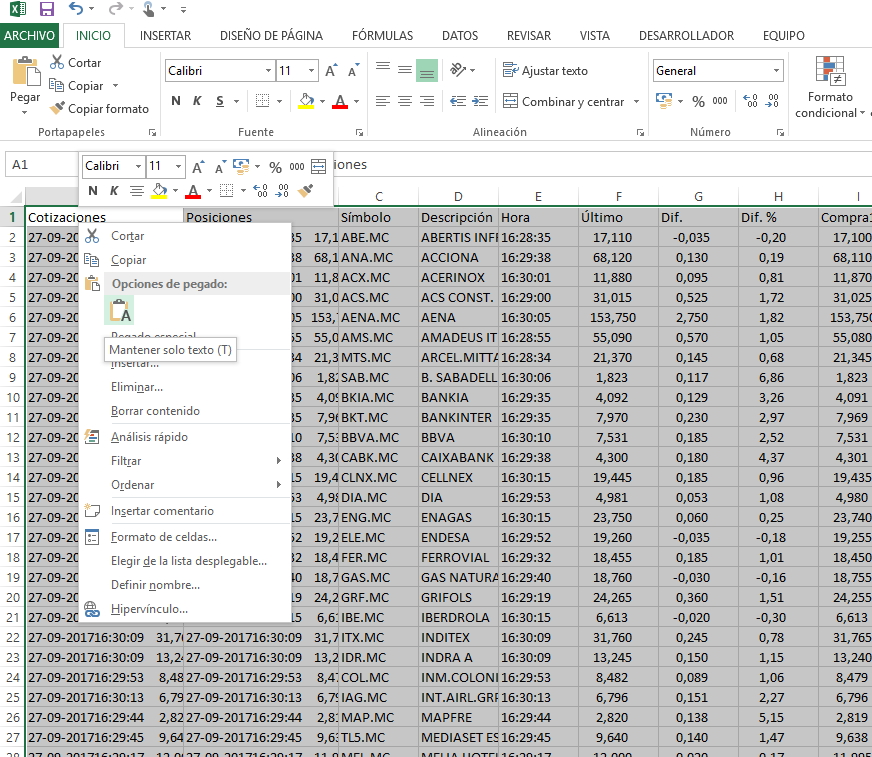The image size is (872, 757).
Task: Click Mantener solo texto paste option icon
Action: point(120,310)
